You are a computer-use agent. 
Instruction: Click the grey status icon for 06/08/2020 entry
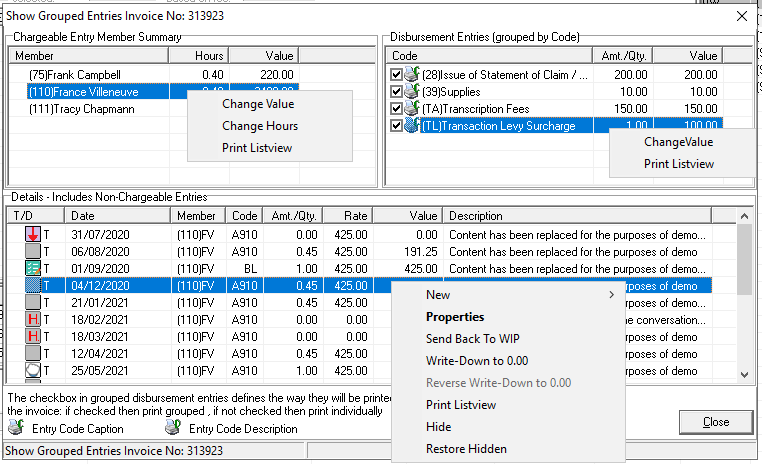(33, 252)
